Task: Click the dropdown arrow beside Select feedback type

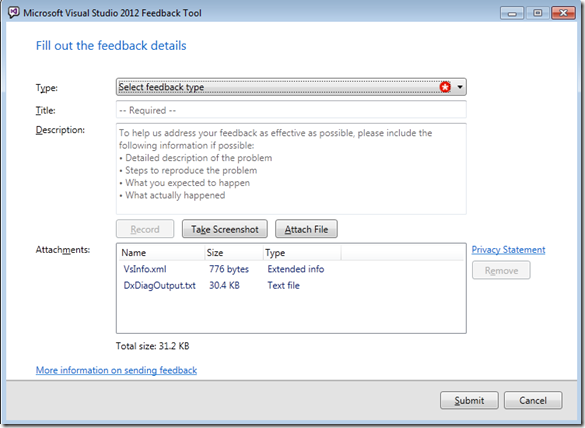Action: (460, 87)
